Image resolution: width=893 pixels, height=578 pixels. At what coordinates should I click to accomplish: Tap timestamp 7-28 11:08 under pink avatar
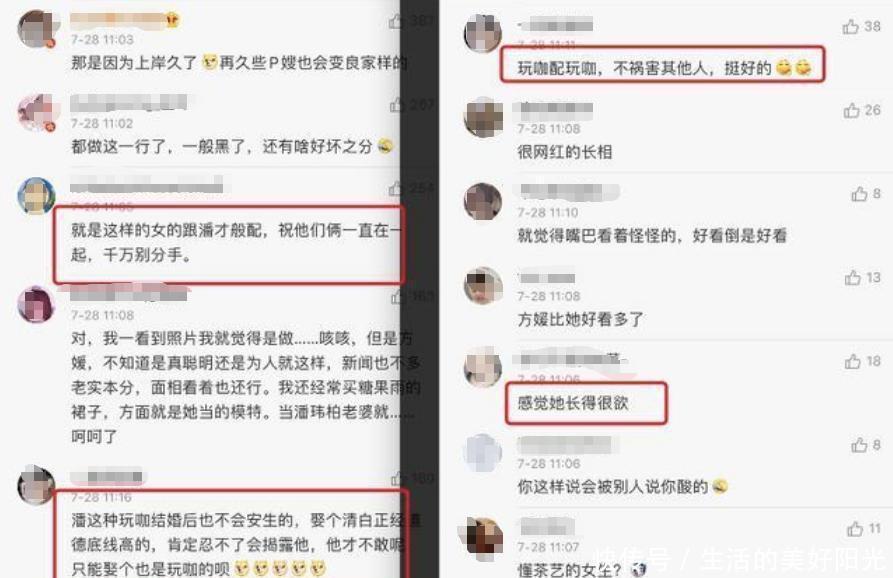coord(103,315)
